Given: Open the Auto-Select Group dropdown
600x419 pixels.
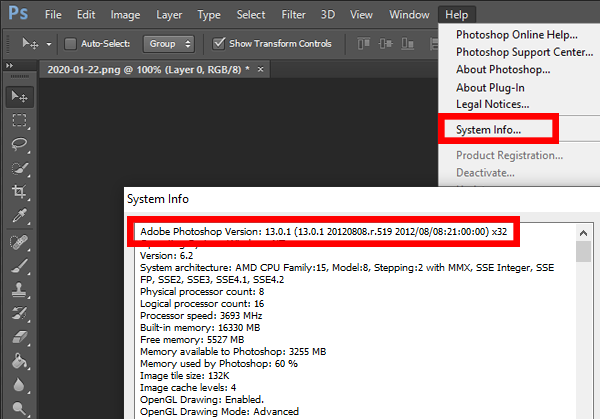Looking at the screenshot, I should click(x=169, y=44).
